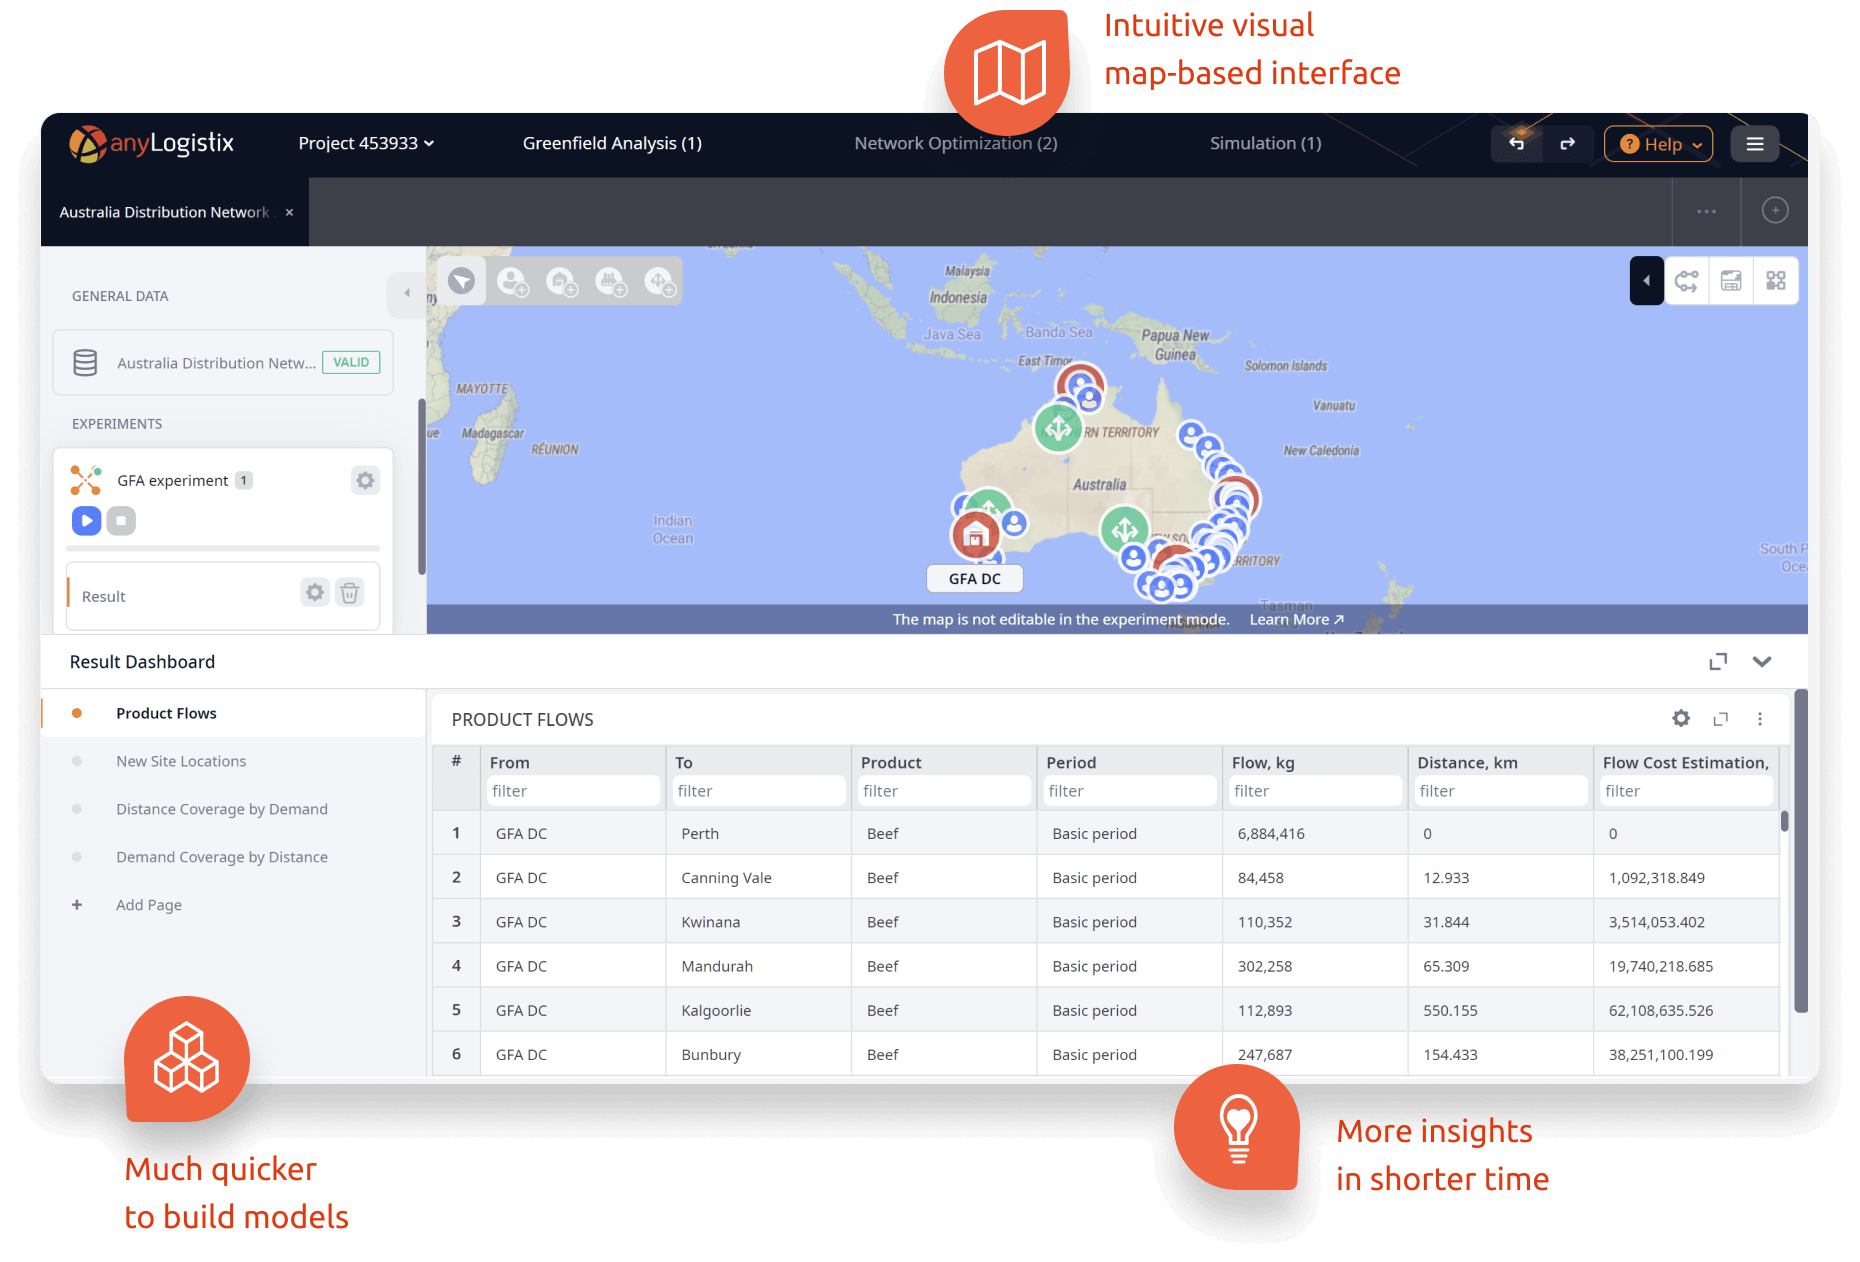This screenshot has height=1262, width=1860.
Task: Collapse the Result Dashboard chevron
Action: (1762, 661)
